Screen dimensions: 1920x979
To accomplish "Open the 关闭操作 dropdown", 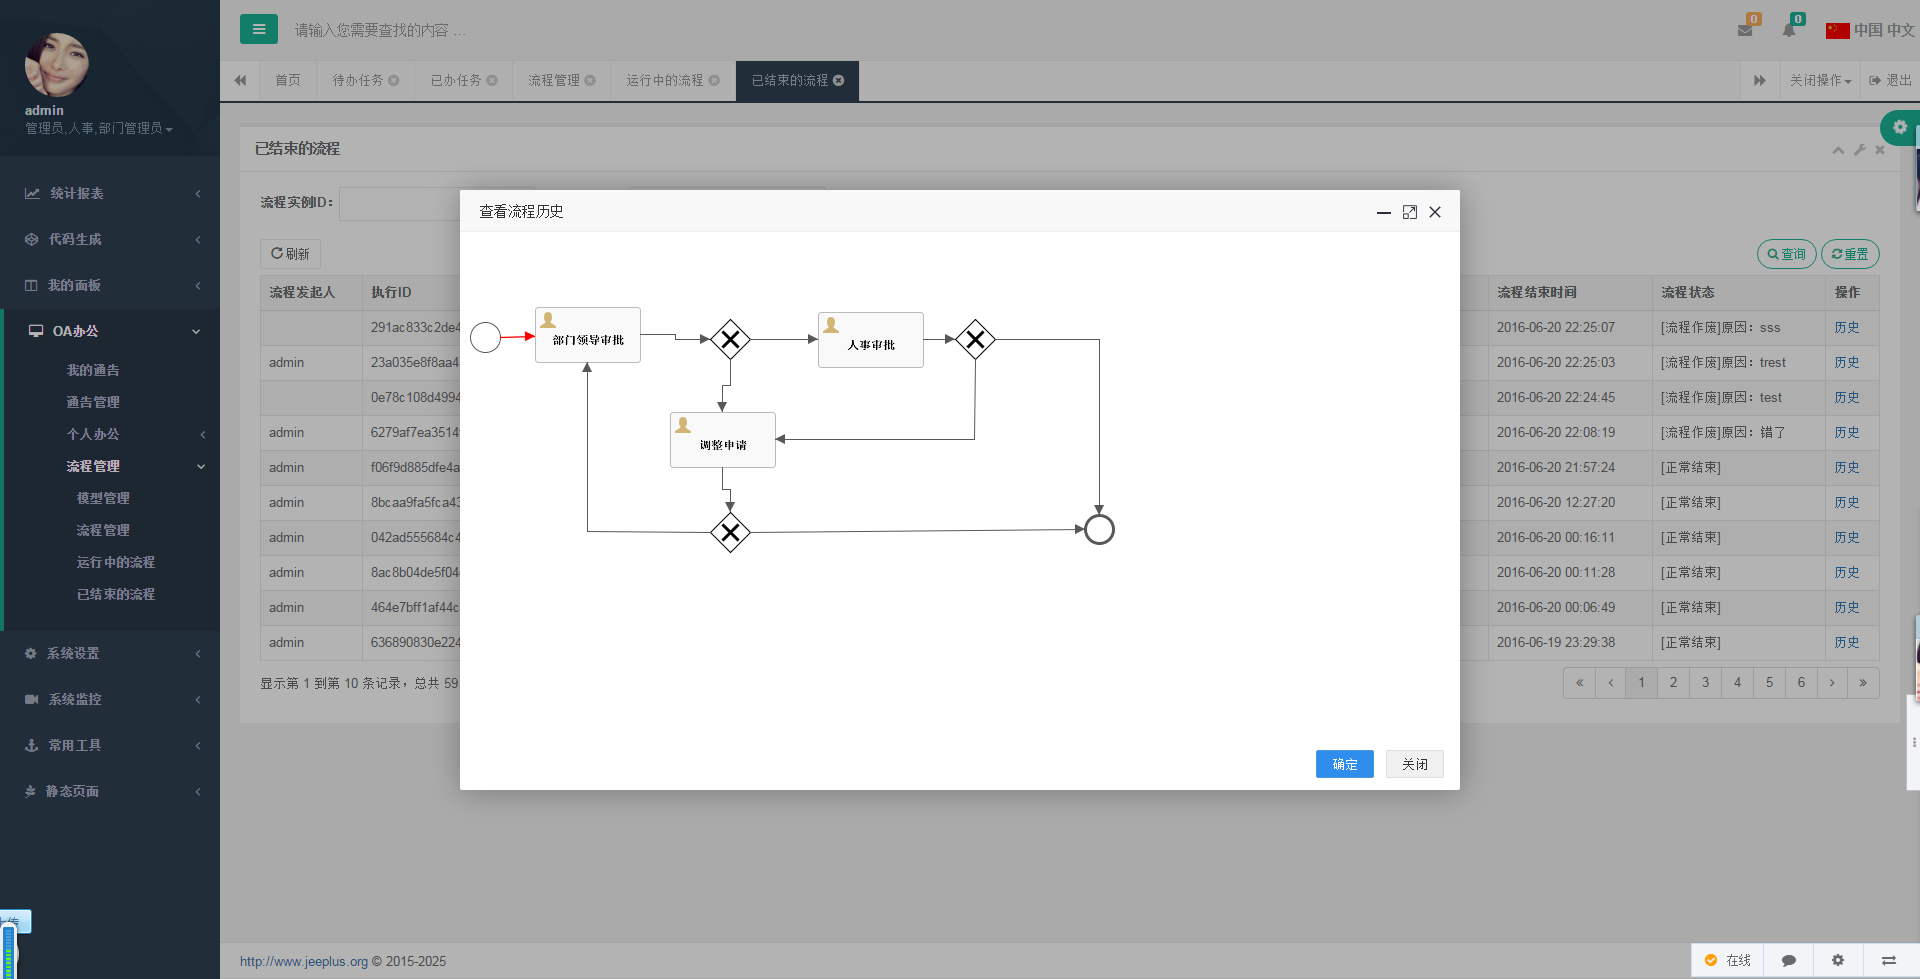I will click(1820, 81).
